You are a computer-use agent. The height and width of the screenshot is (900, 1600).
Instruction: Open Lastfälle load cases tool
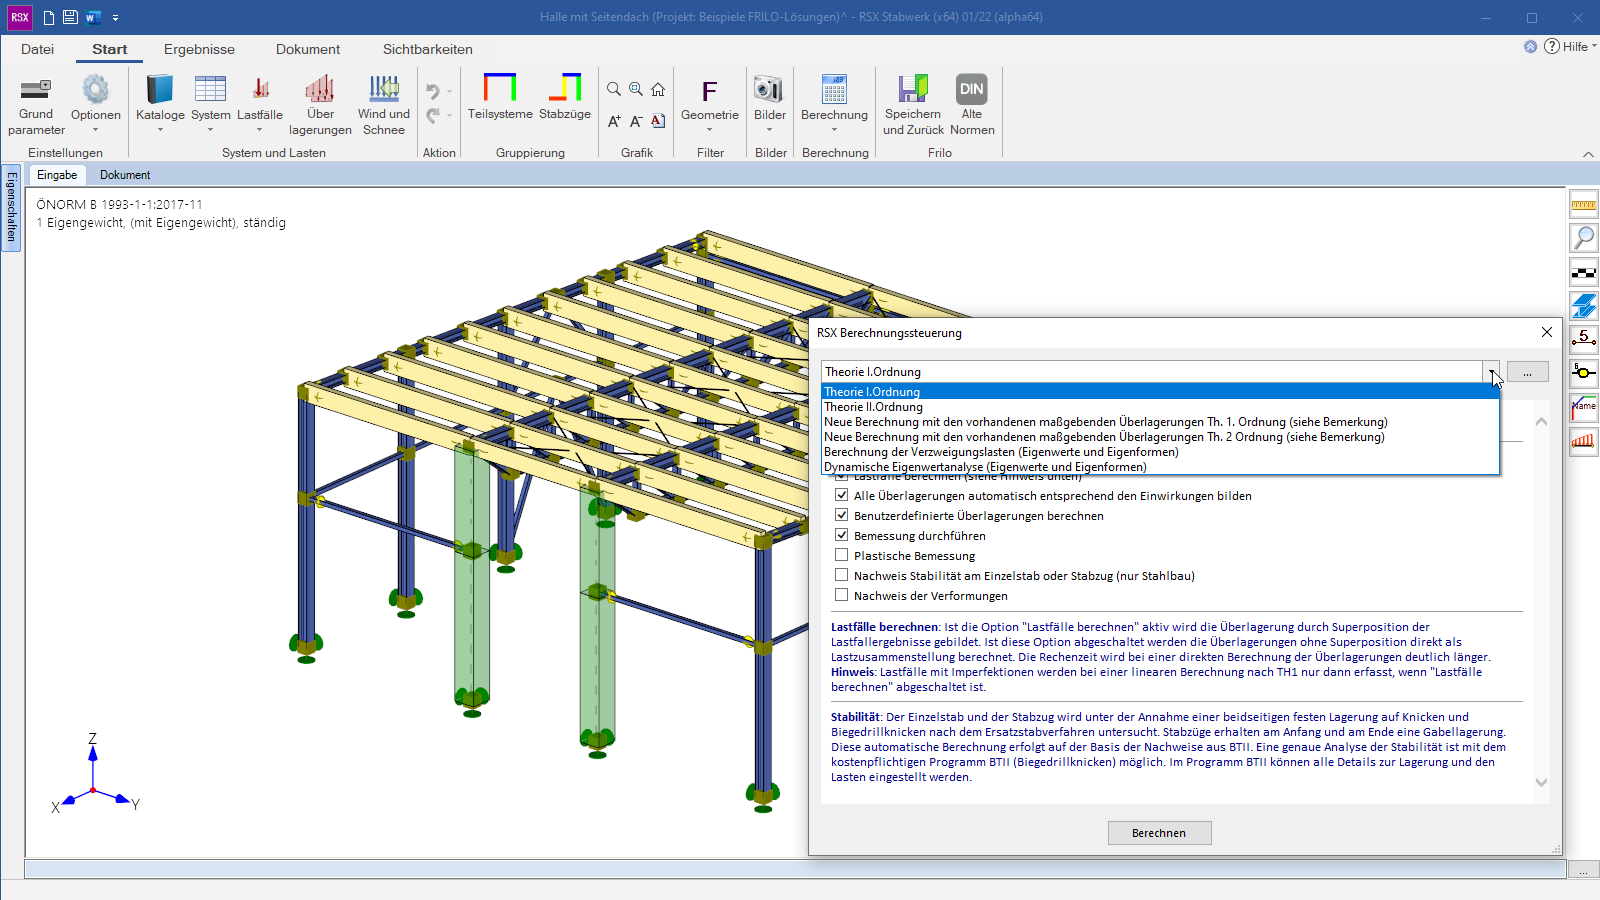pyautogui.click(x=260, y=104)
